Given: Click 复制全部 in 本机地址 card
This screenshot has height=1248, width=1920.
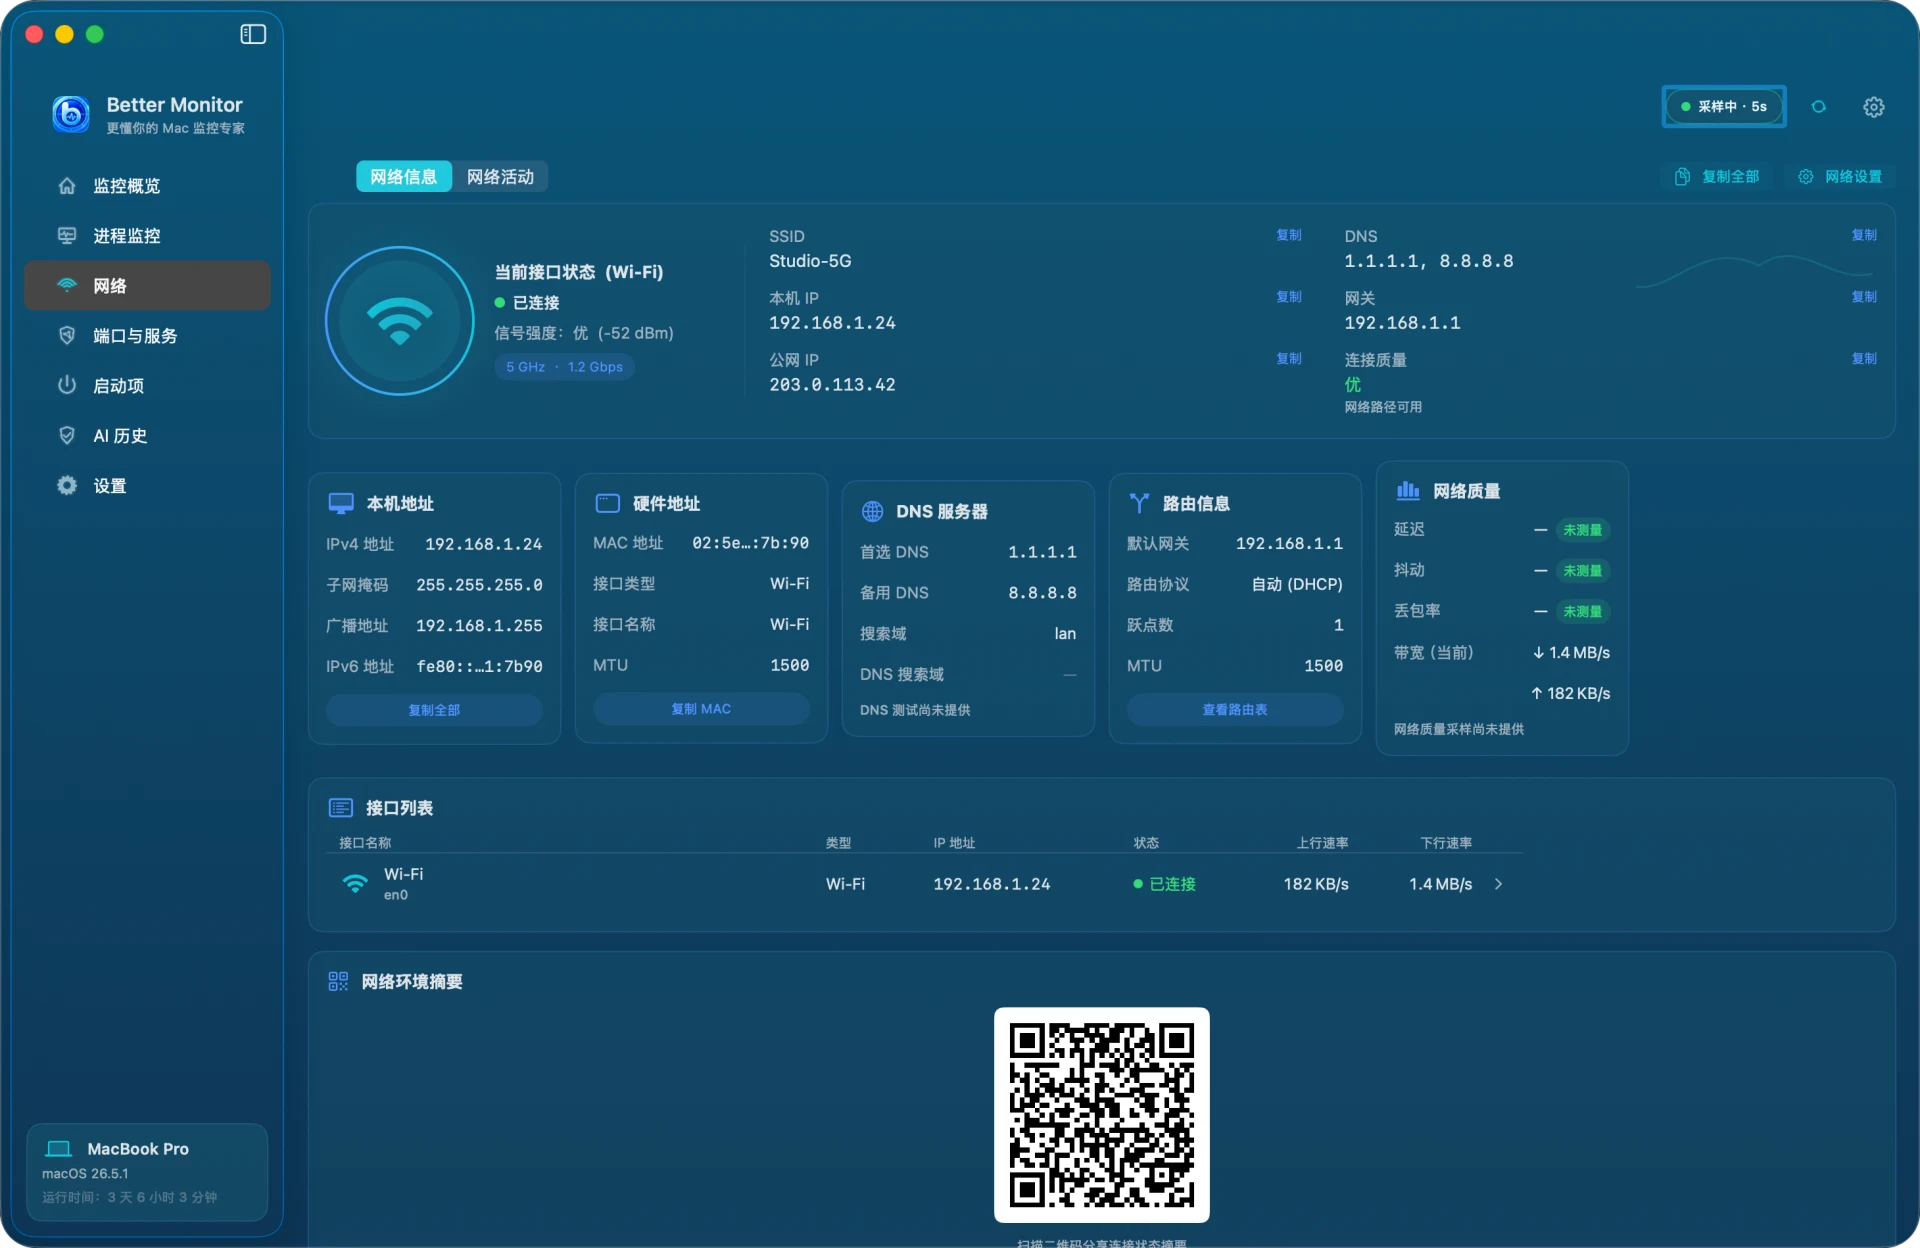Looking at the screenshot, I should (434, 710).
